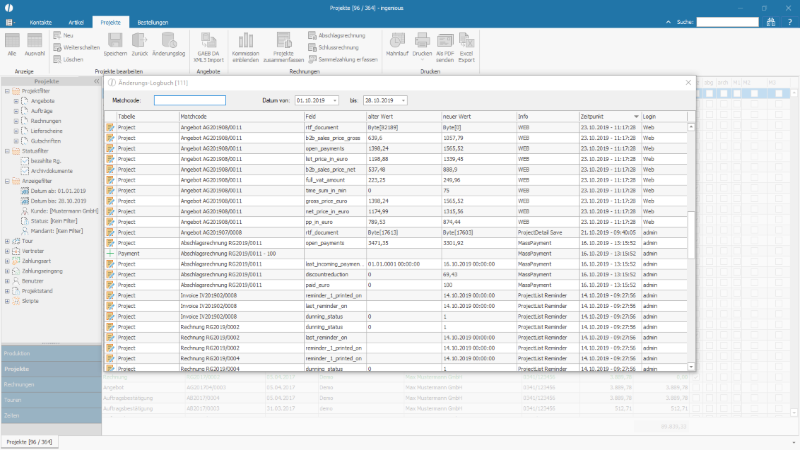Open the Bestellungen tab

[153, 22]
